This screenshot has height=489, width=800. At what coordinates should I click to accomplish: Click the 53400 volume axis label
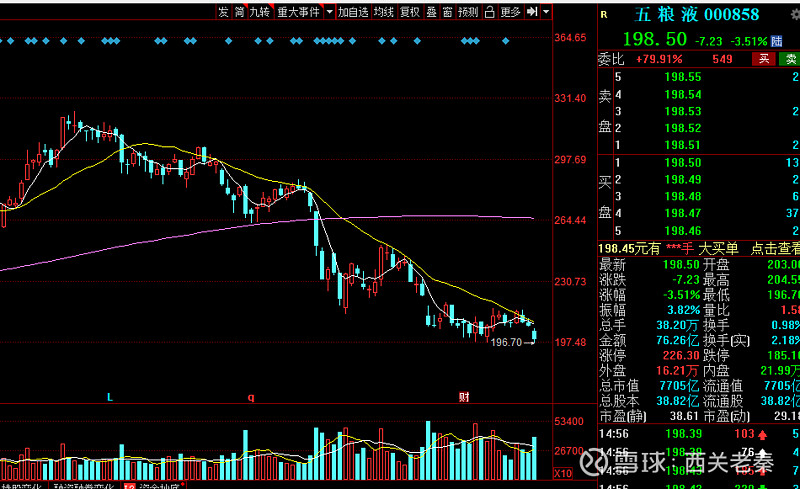[569, 422]
